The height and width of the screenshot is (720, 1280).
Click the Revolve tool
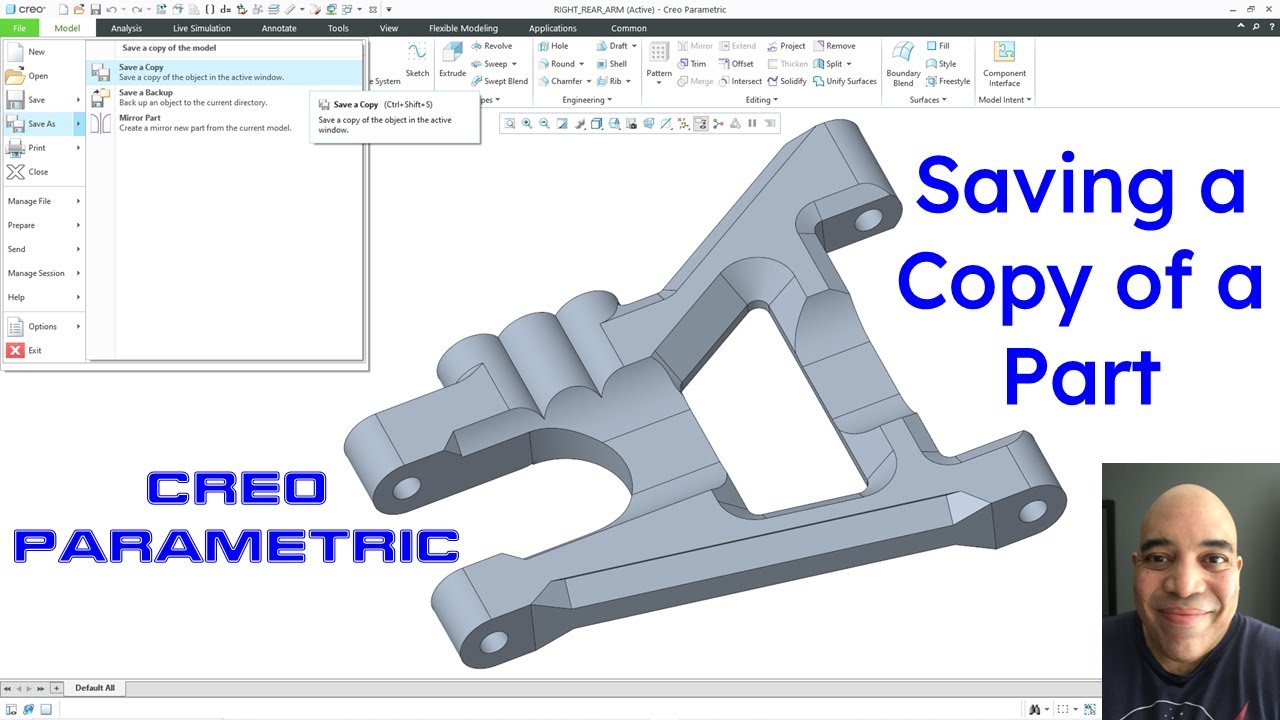tap(491, 46)
